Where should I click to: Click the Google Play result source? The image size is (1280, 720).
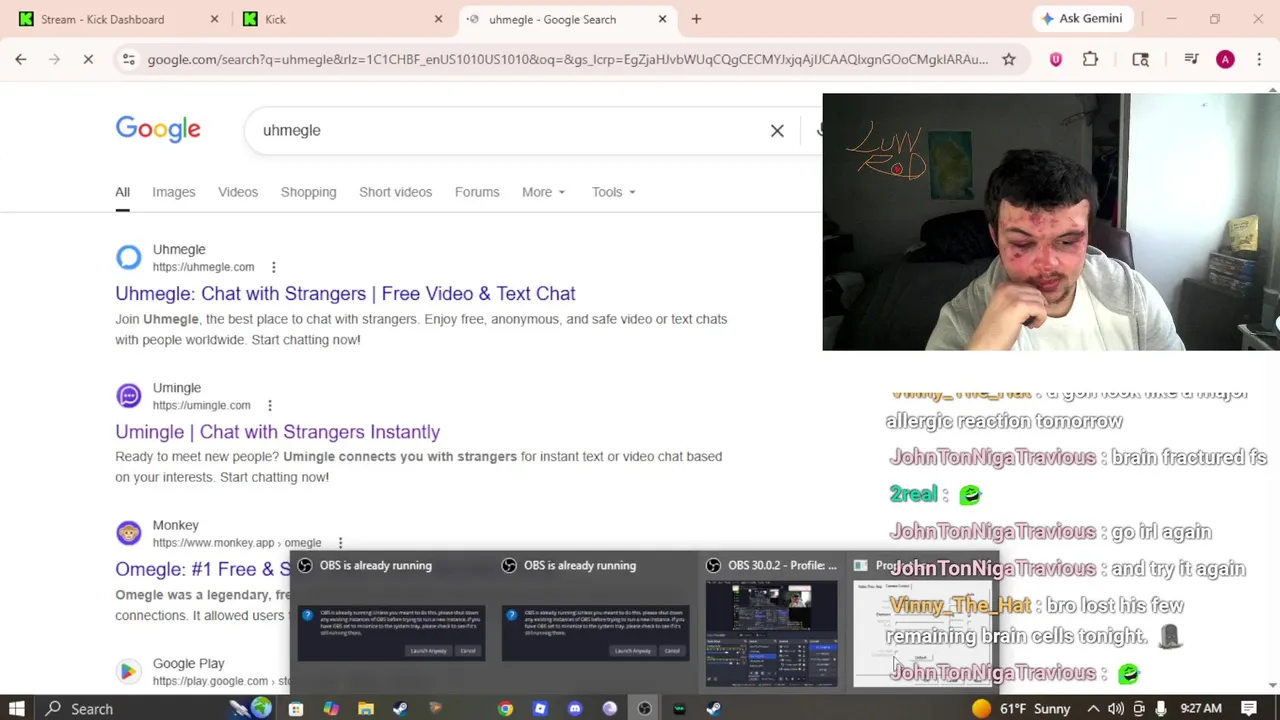188,663
